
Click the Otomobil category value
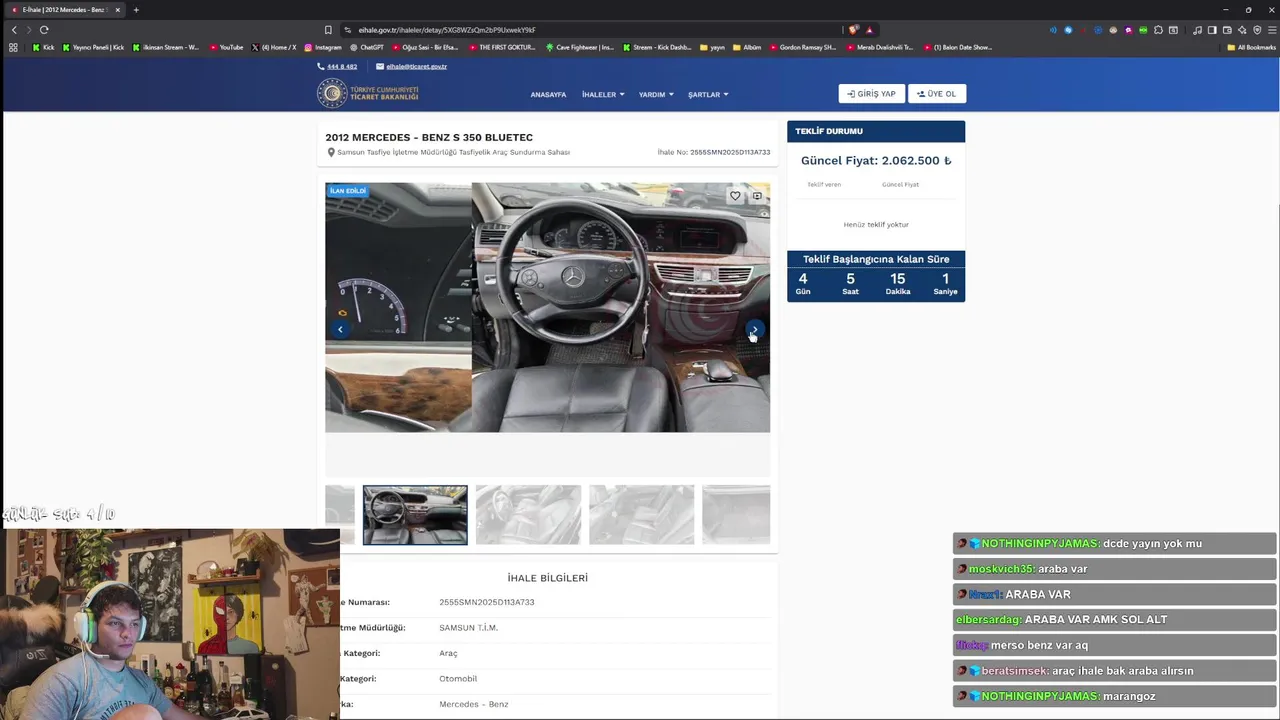[x=458, y=679]
